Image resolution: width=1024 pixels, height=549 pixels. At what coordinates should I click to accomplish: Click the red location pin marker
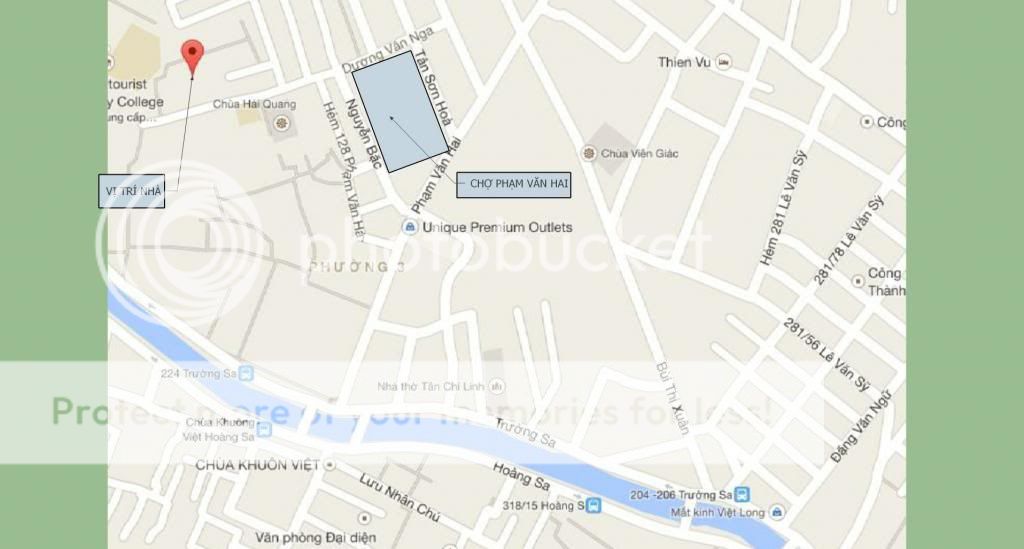[x=192, y=56]
